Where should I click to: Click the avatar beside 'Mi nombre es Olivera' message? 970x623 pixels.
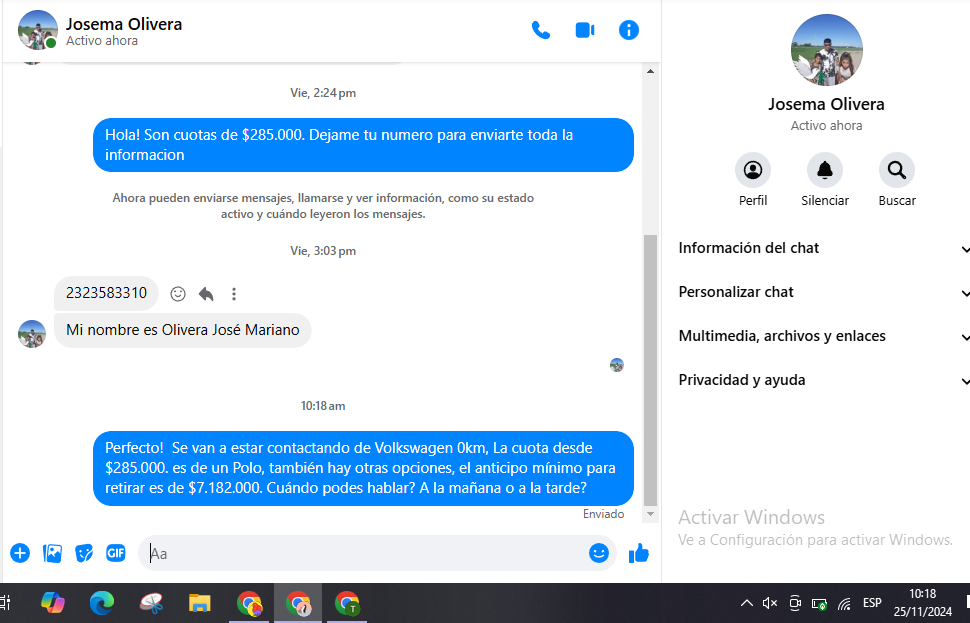32,334
